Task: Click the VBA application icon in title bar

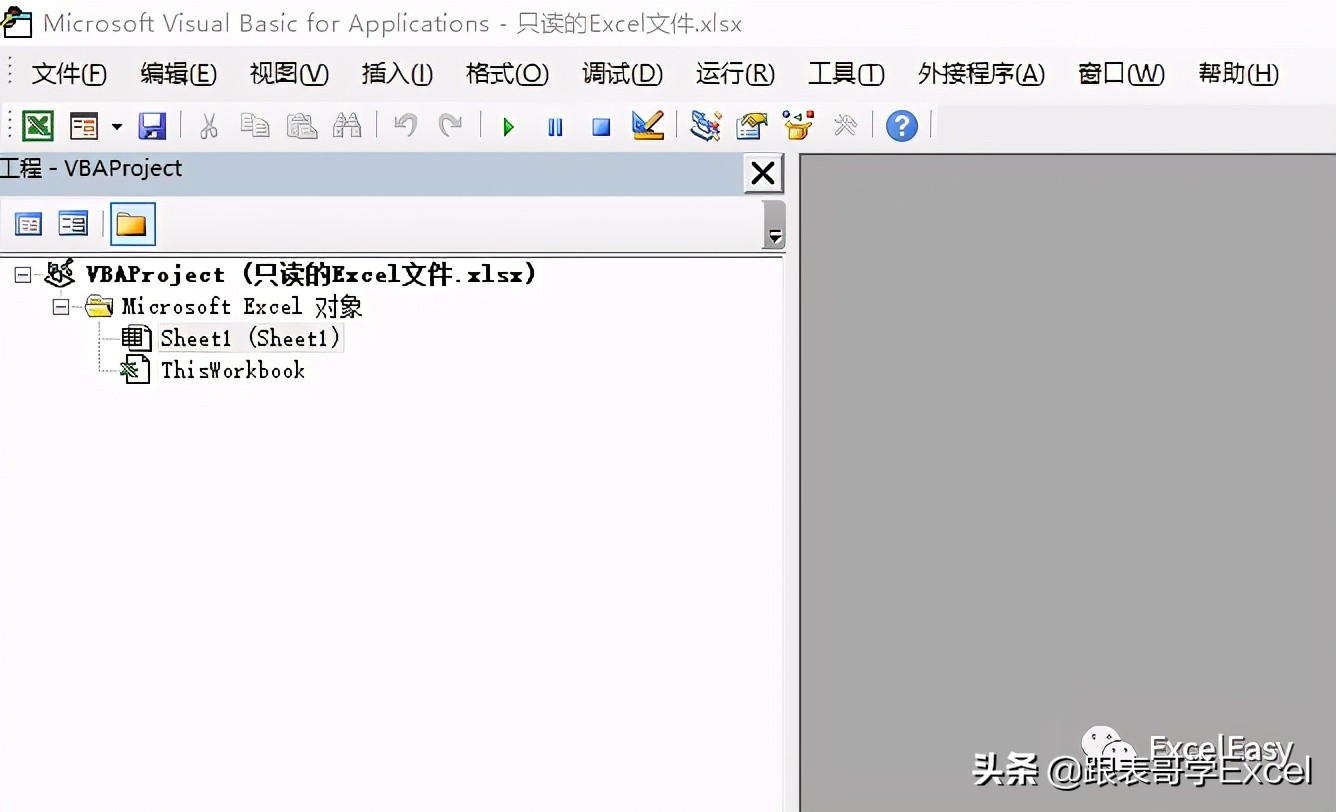Action: (16, 21)
